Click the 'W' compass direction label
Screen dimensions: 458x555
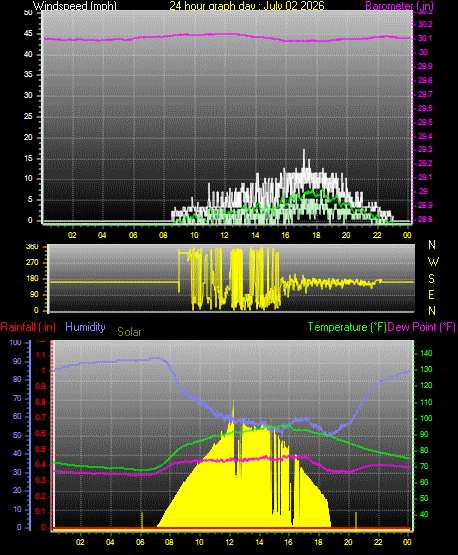[x=433, y=262]
